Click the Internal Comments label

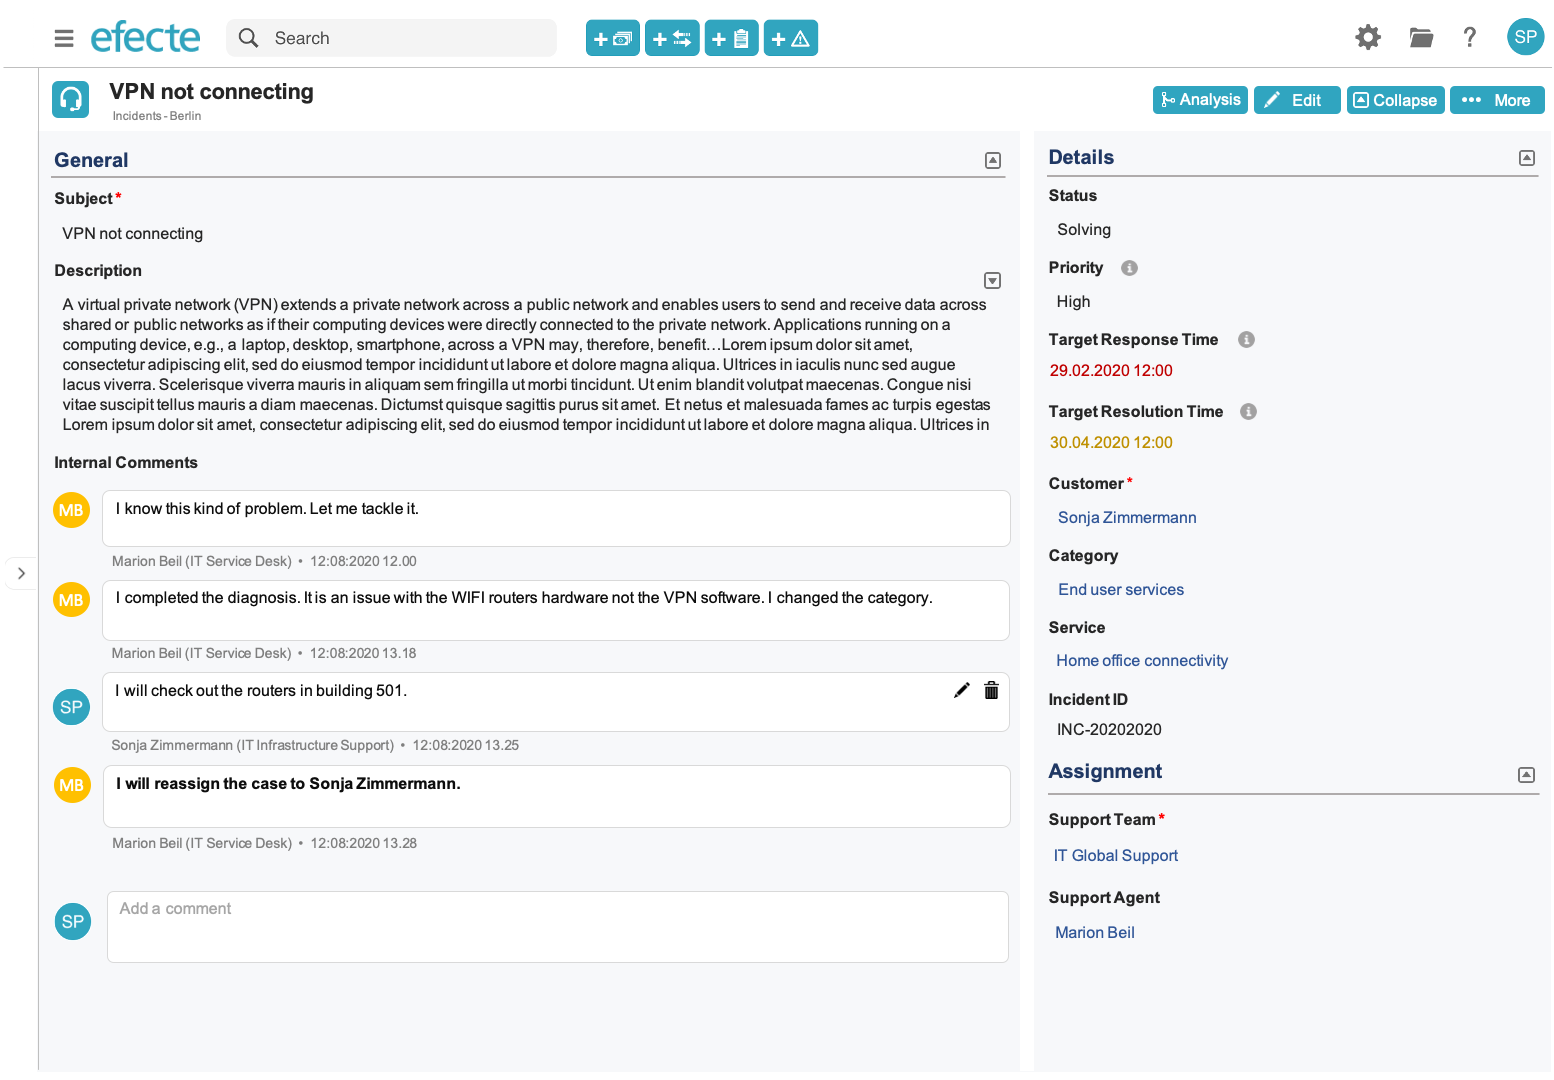[126, 463]
